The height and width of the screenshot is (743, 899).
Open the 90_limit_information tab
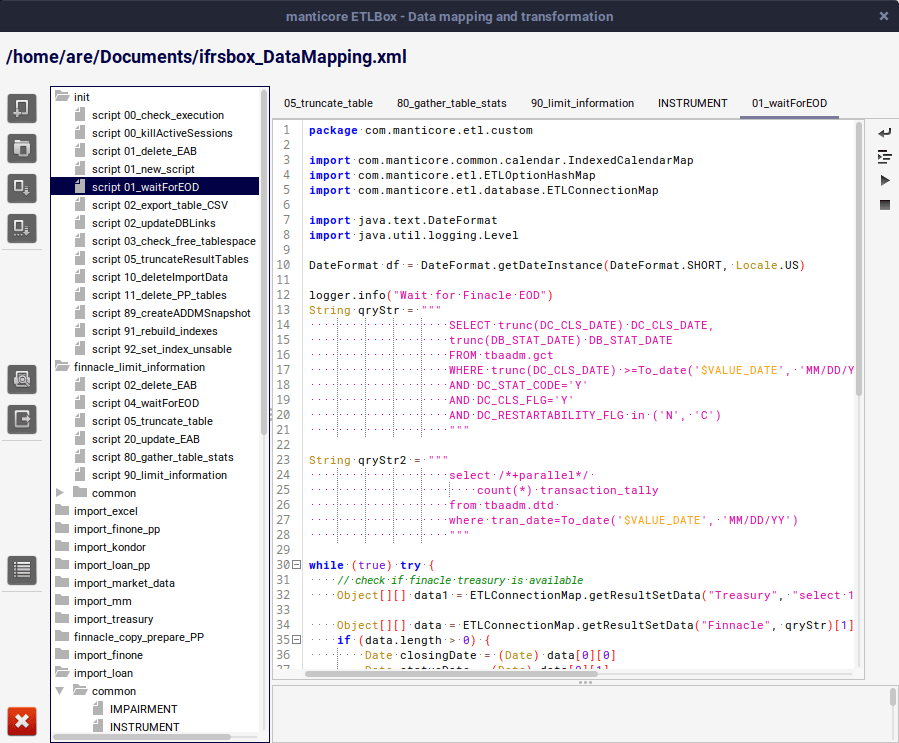[582, 103]
